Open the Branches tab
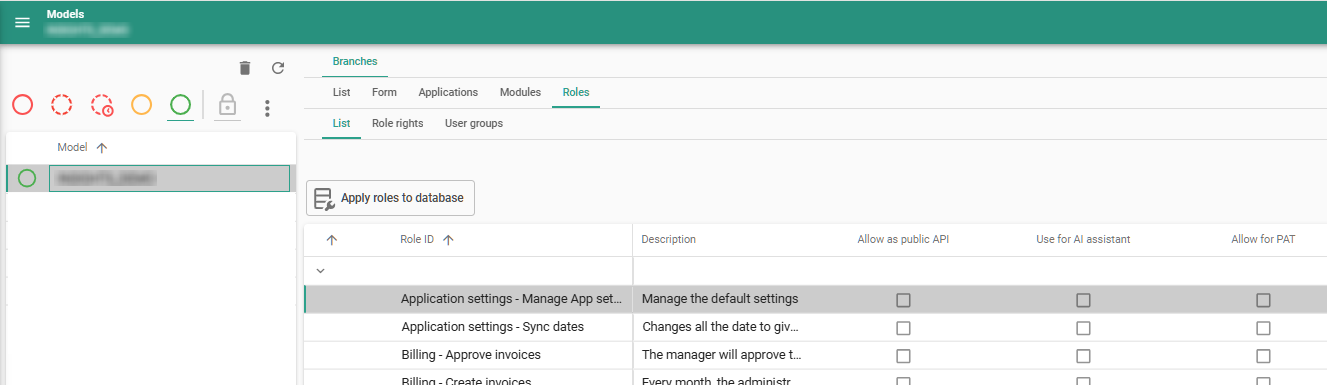The width and height of the screenshot is (1327, 385). (355, 61)
